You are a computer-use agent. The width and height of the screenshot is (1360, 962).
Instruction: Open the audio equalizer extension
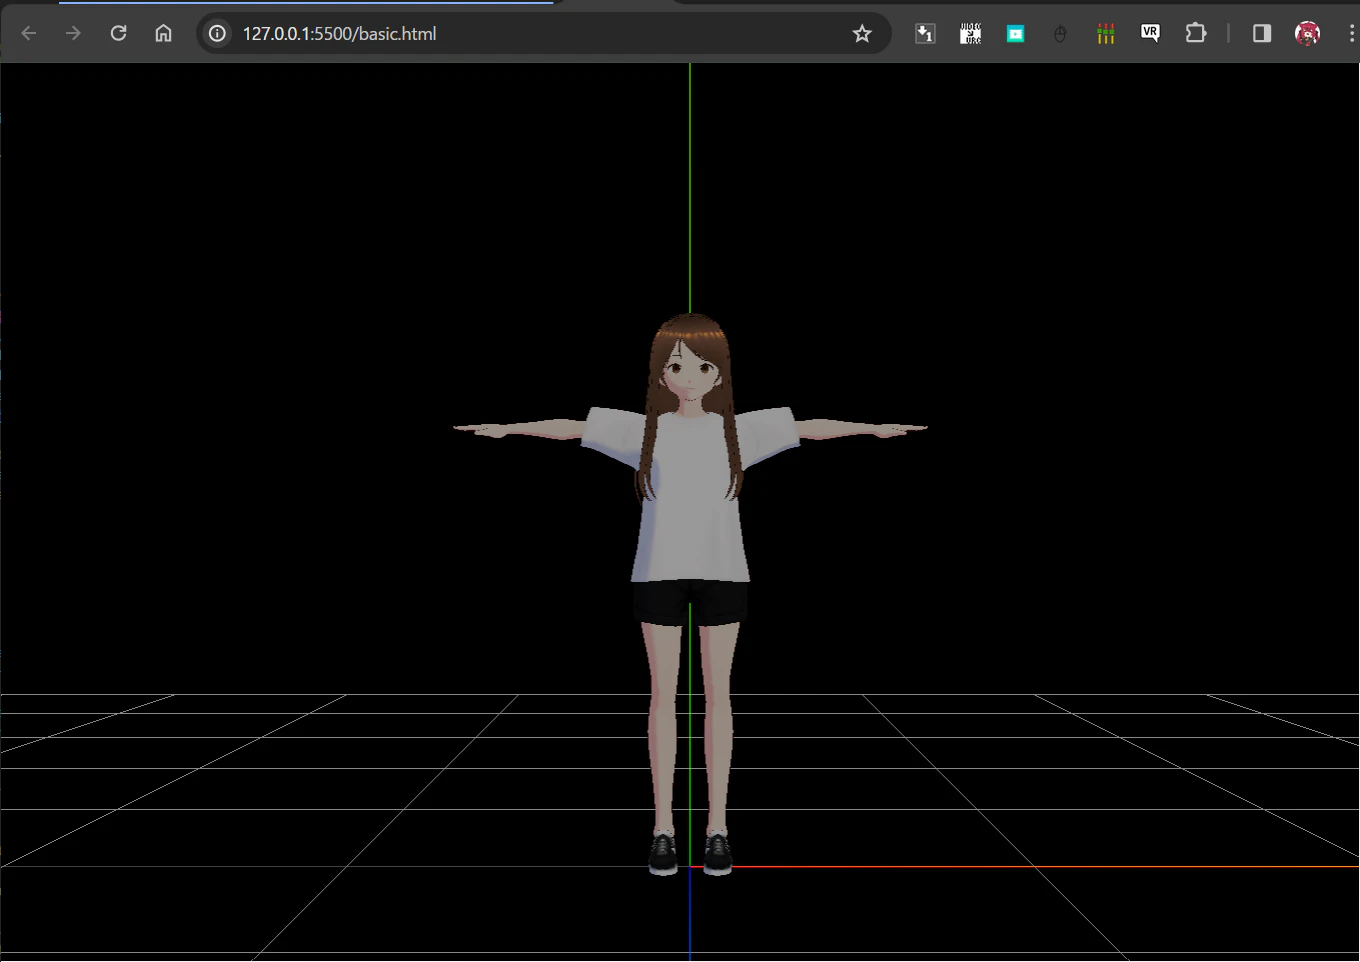pos(1105,34)
